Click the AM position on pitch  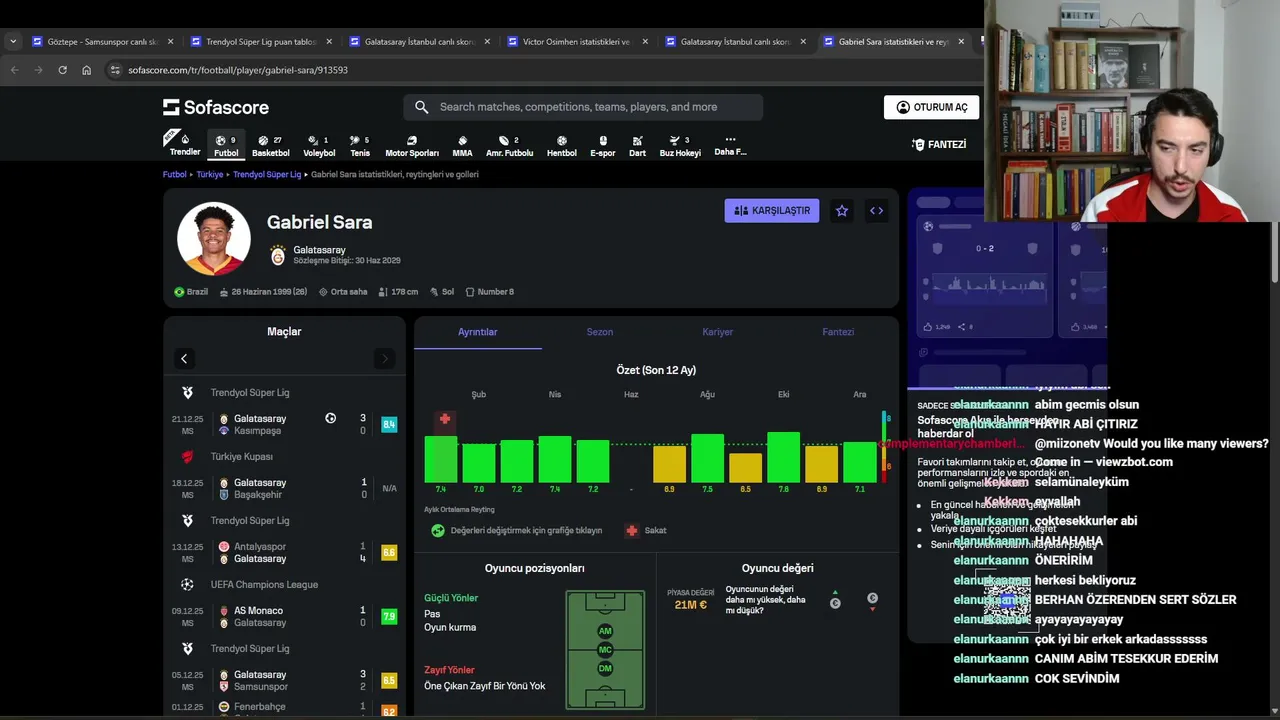(605, 631)
